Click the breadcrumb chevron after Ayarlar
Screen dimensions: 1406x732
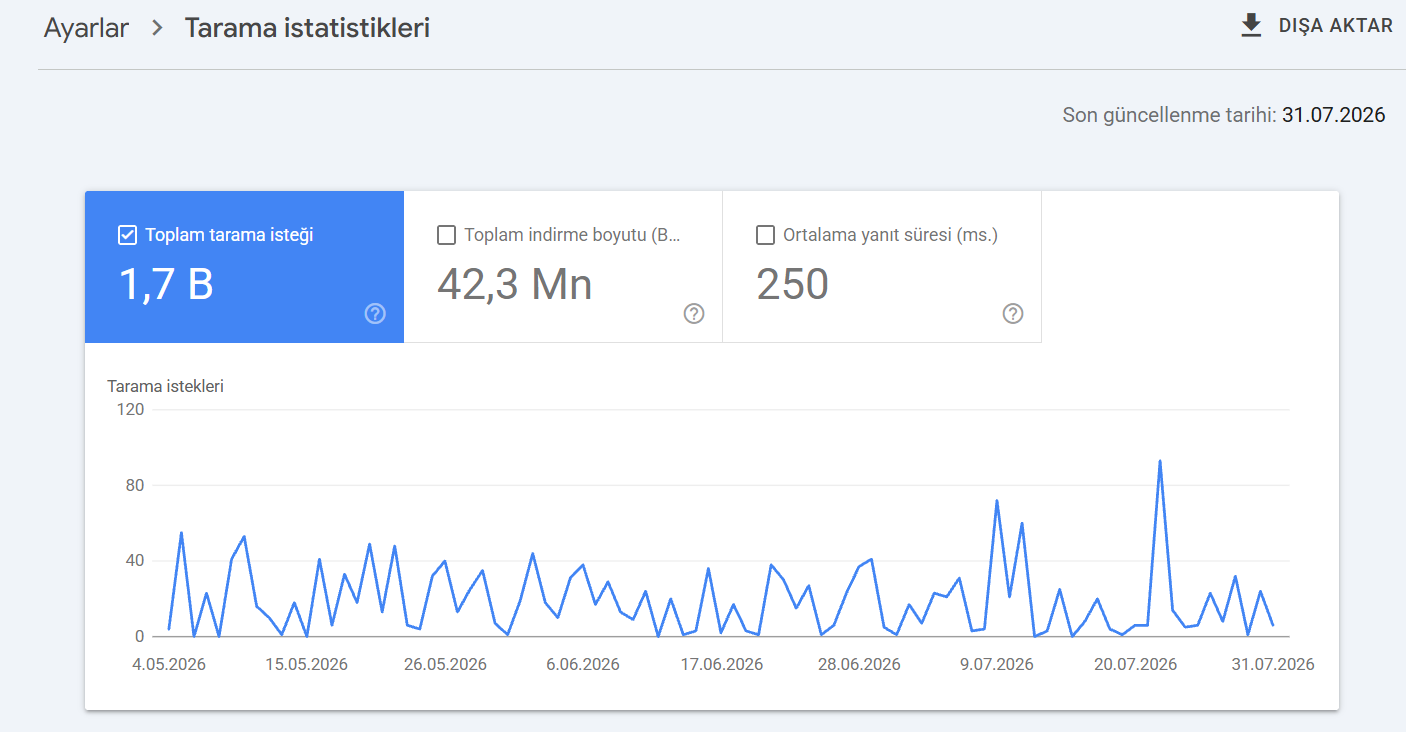pos(157,28)
